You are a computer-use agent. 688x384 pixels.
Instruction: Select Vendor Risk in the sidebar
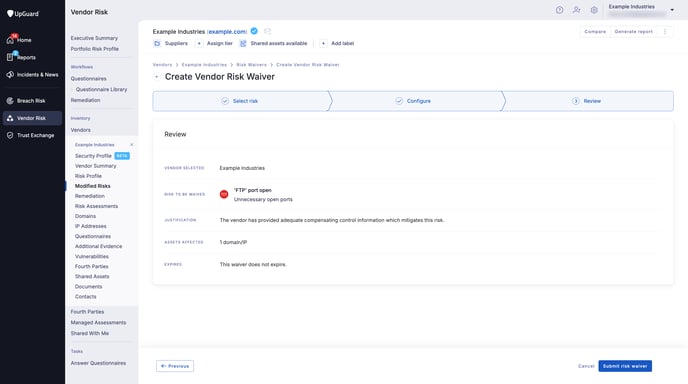point(32,118)
